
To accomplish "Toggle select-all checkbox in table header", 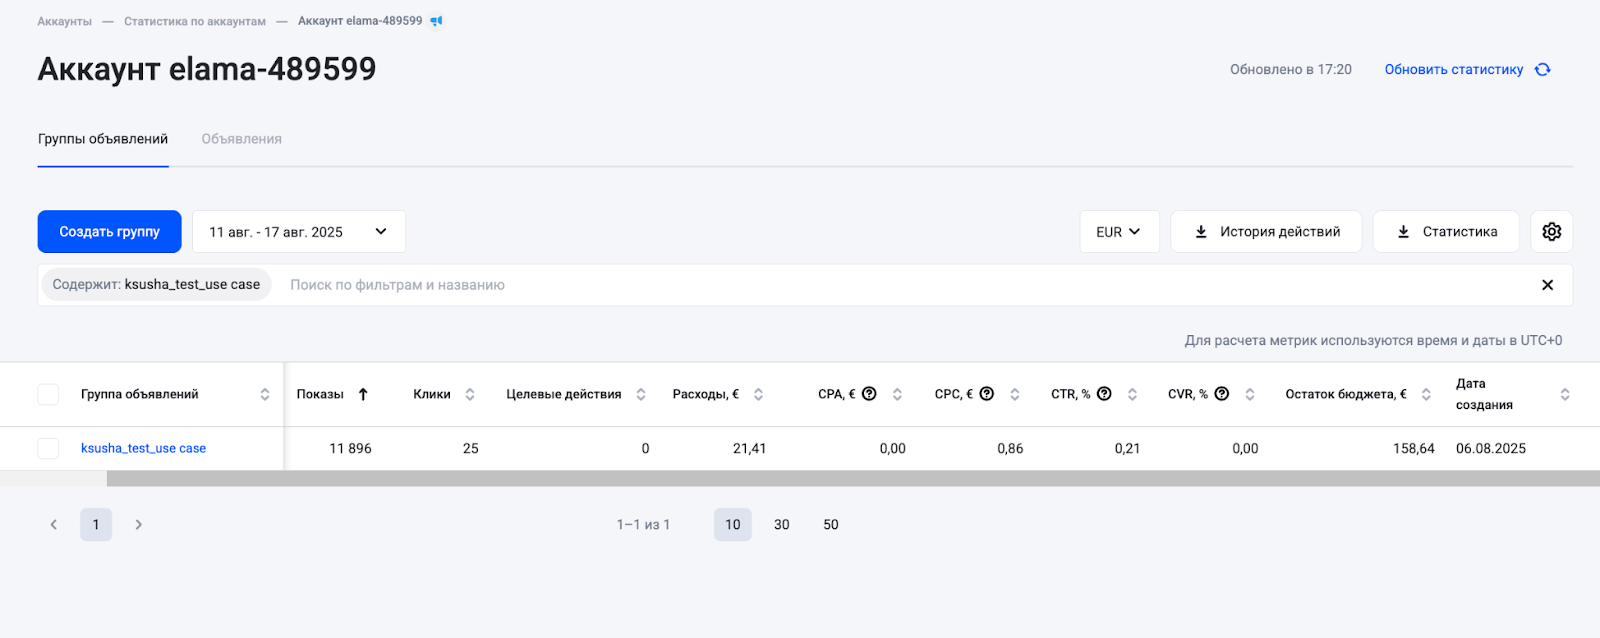I will click(x=48, y=394).
